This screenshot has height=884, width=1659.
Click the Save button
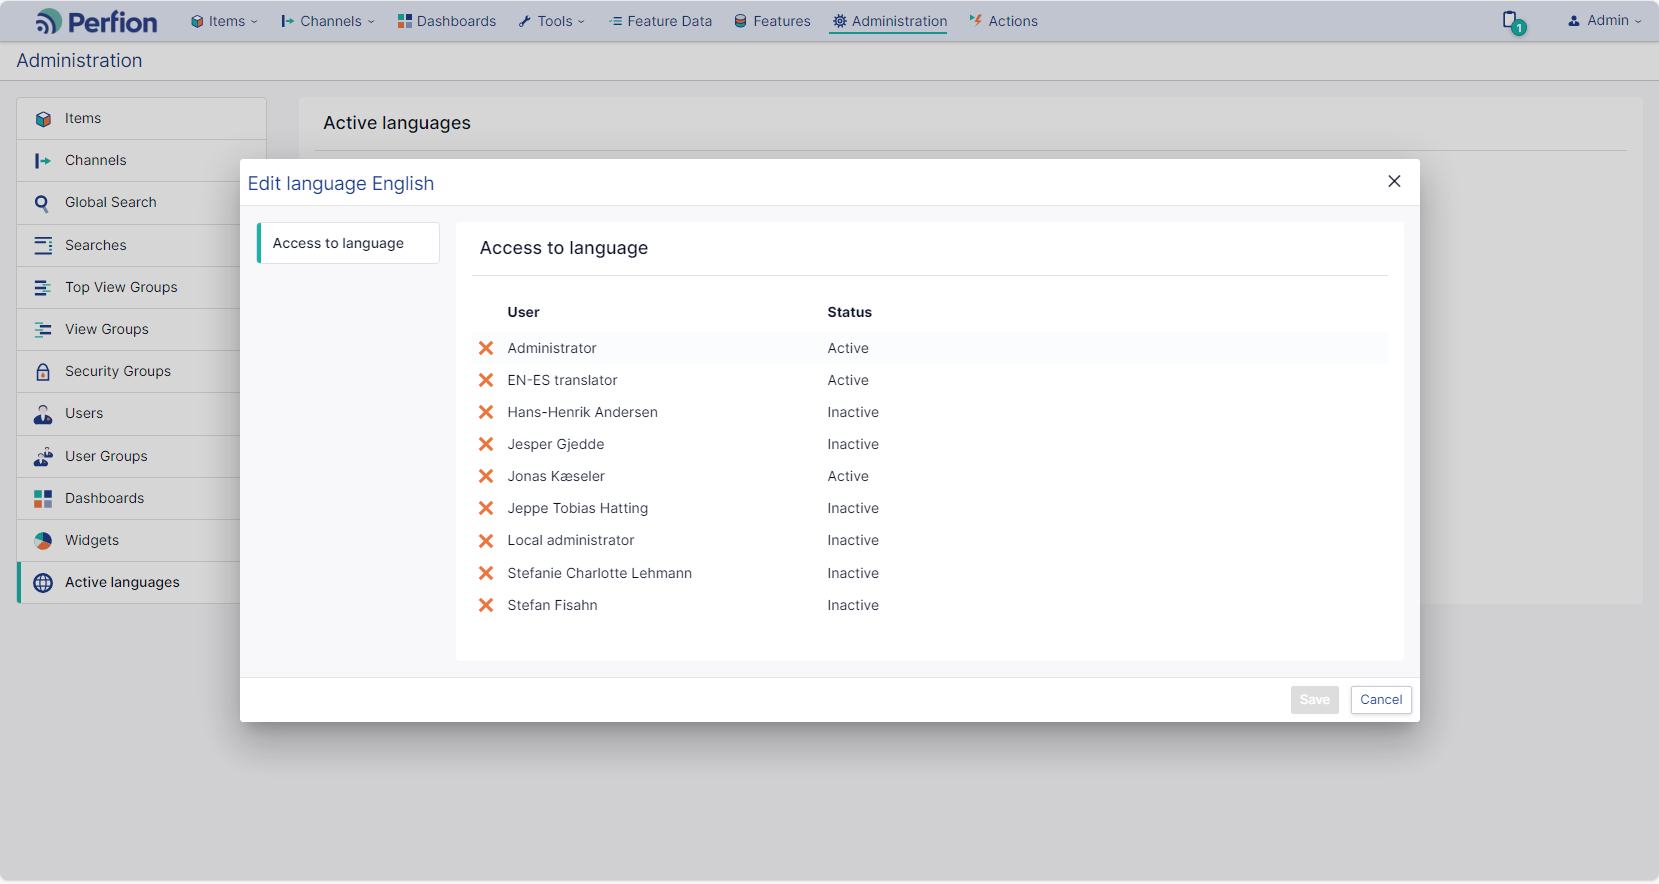click(x=1314, y=700)
